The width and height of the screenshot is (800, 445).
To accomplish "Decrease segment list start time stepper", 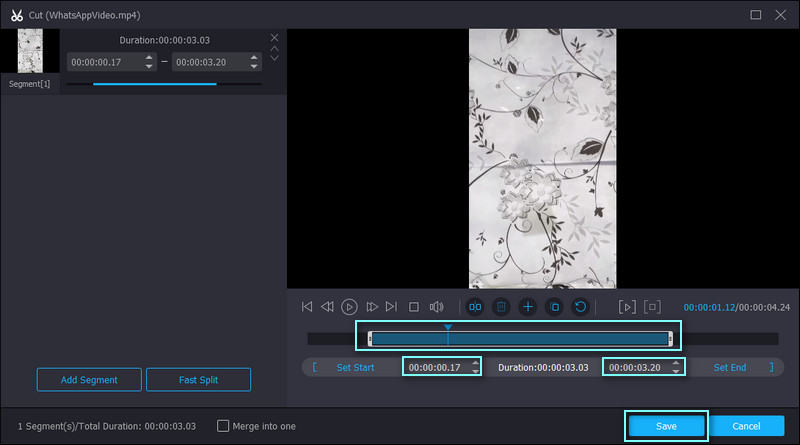I will pos(148,66).
